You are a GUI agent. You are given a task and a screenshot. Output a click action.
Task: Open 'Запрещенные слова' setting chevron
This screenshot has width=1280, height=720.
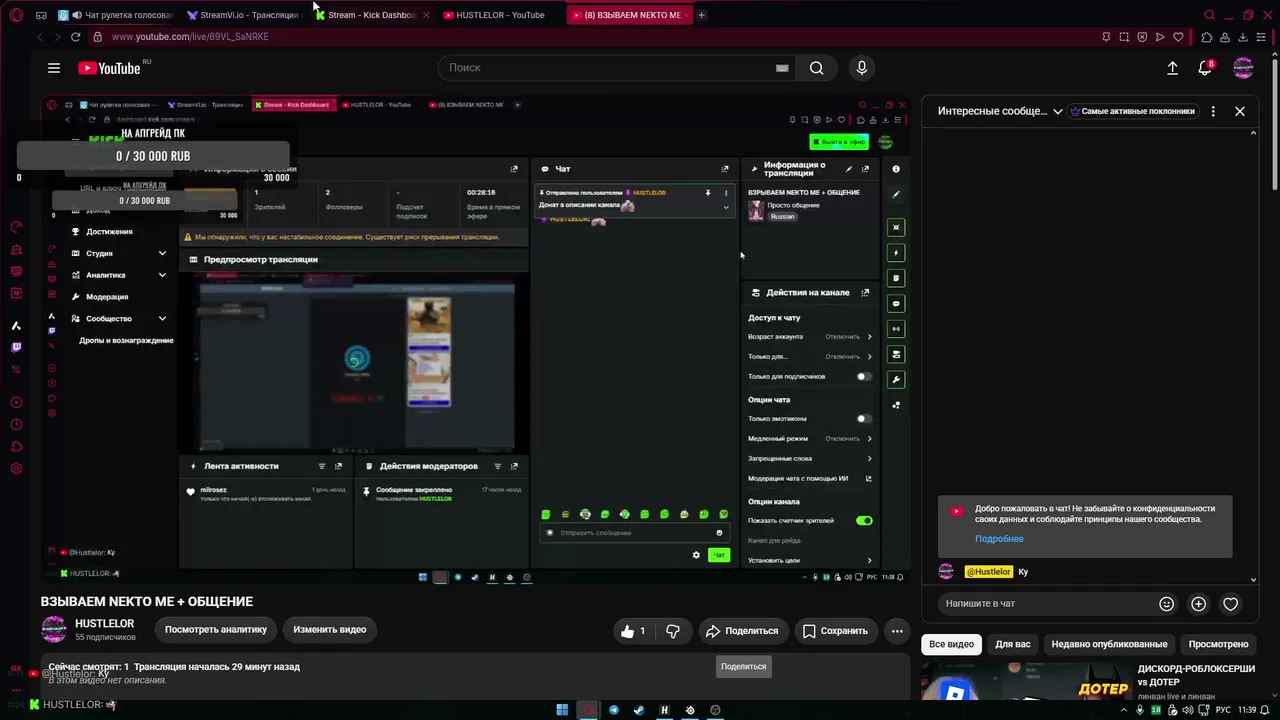869,459
